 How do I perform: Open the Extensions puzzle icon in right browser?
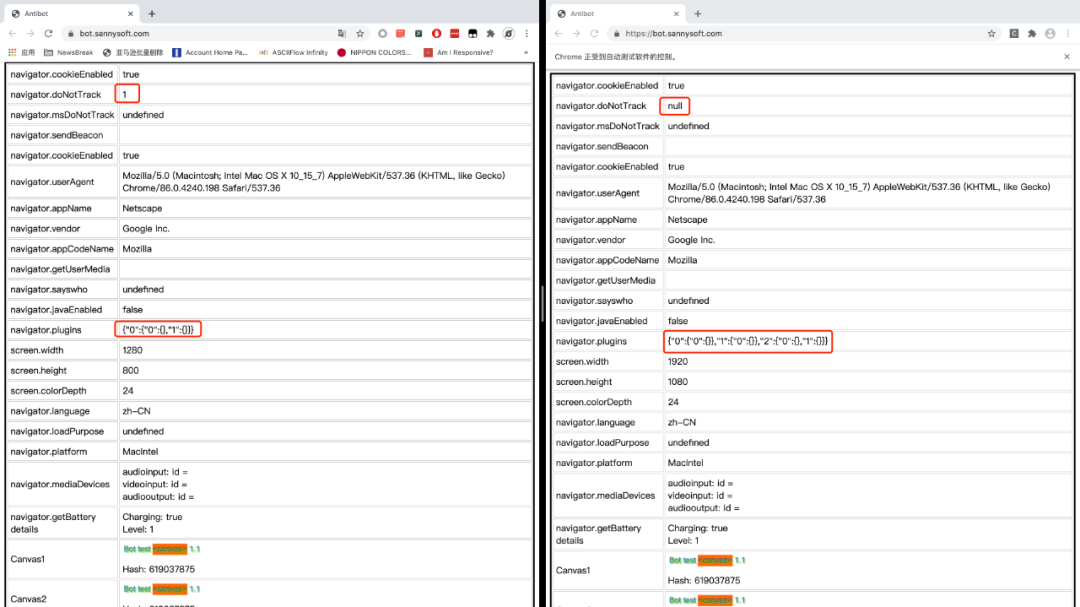click(1032, 33)
